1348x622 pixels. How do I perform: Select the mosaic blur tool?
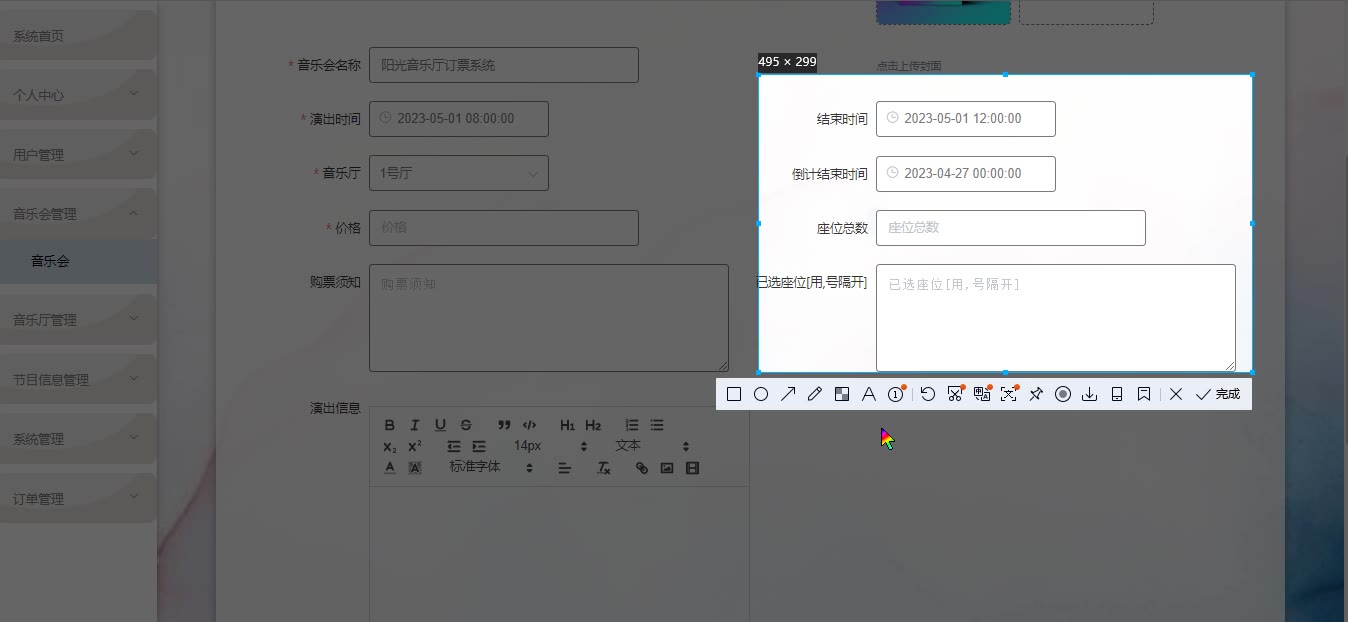click(x=842, y=394)
